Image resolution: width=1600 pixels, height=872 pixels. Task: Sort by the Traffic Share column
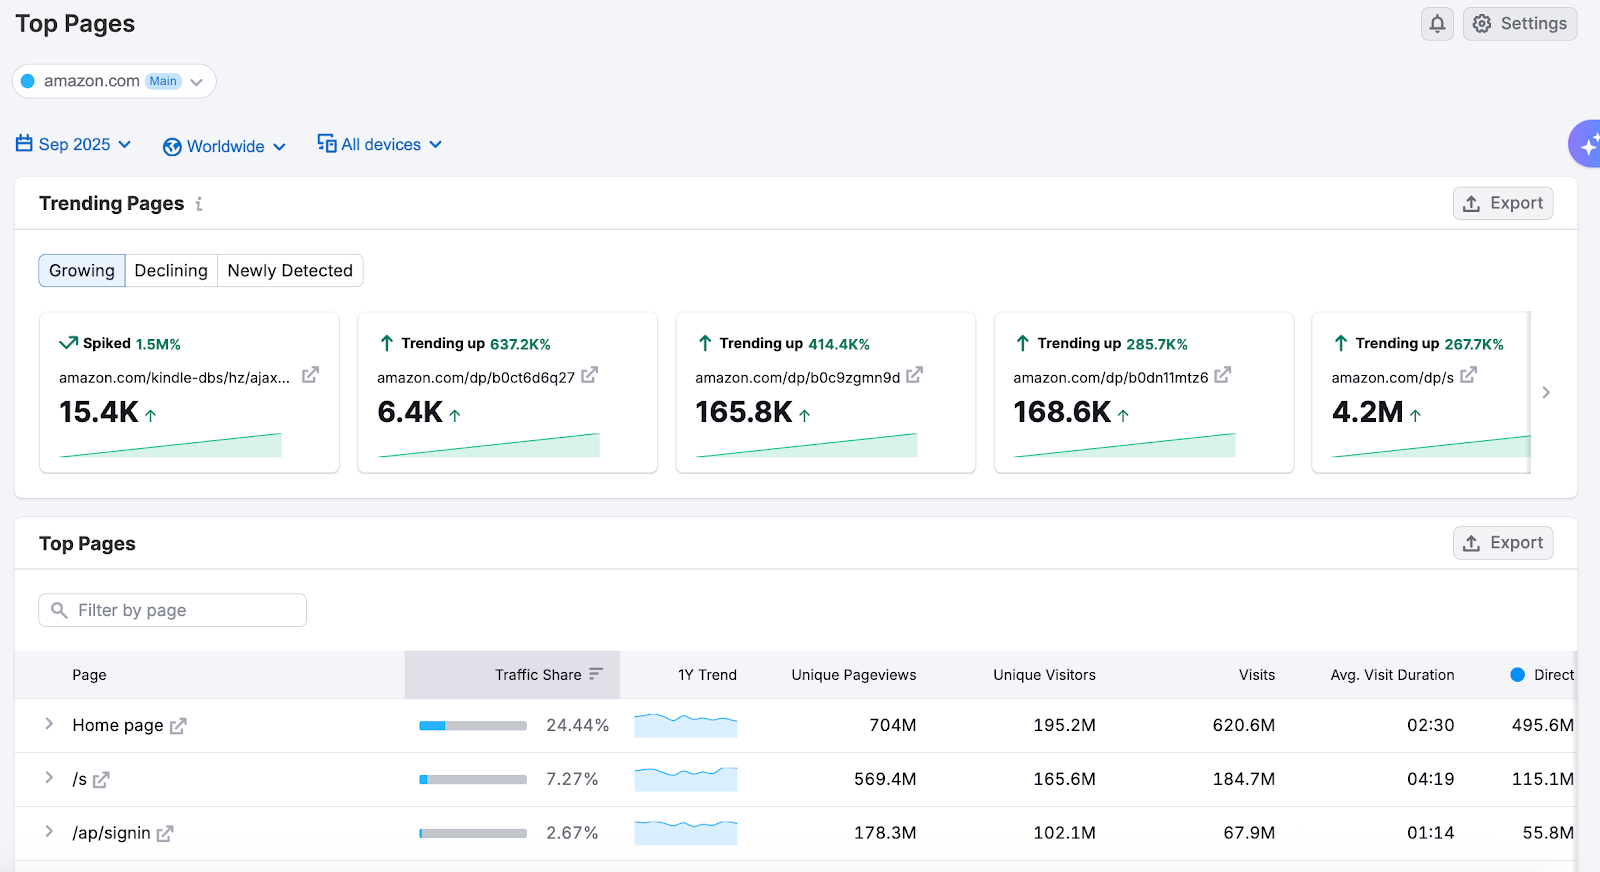pyautogui.click(x=538, y=675)
